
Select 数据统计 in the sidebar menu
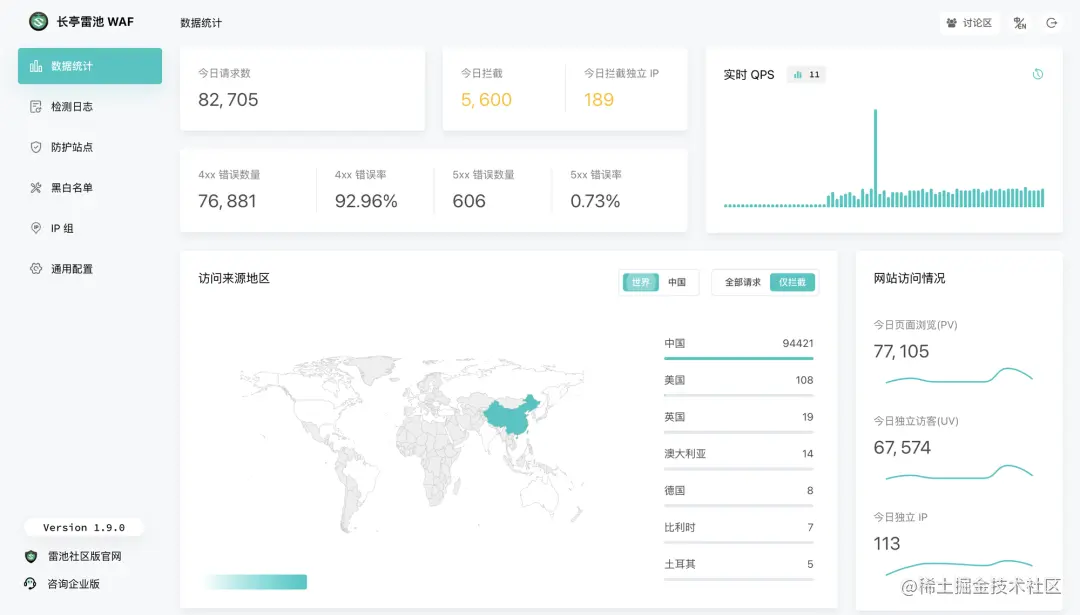[89, 66]
